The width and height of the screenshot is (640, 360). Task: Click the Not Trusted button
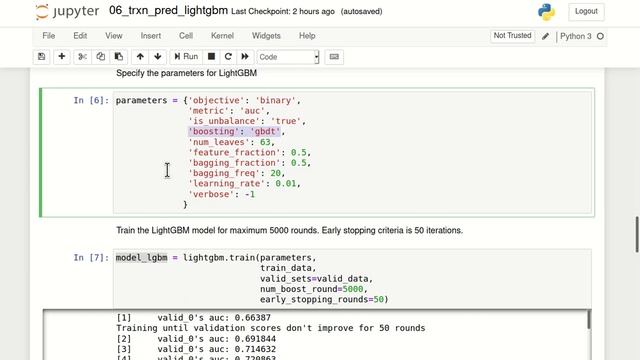(x=512, y=36)
